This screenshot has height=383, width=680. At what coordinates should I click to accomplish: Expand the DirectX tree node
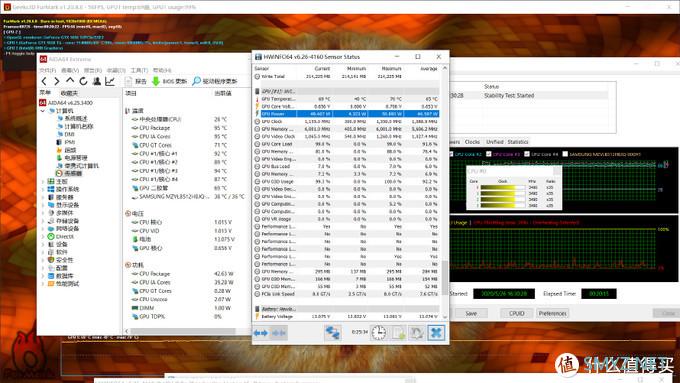pyautogui.click(x=43, y=237)
